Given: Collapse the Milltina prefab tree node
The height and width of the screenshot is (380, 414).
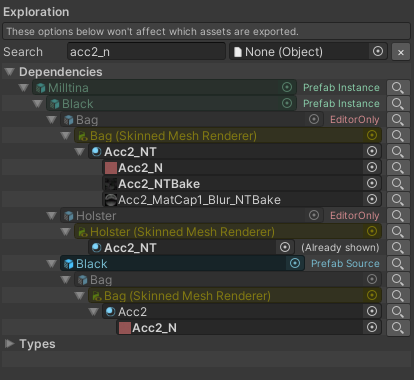Looking at the screenshot, I should coord(23,88).
